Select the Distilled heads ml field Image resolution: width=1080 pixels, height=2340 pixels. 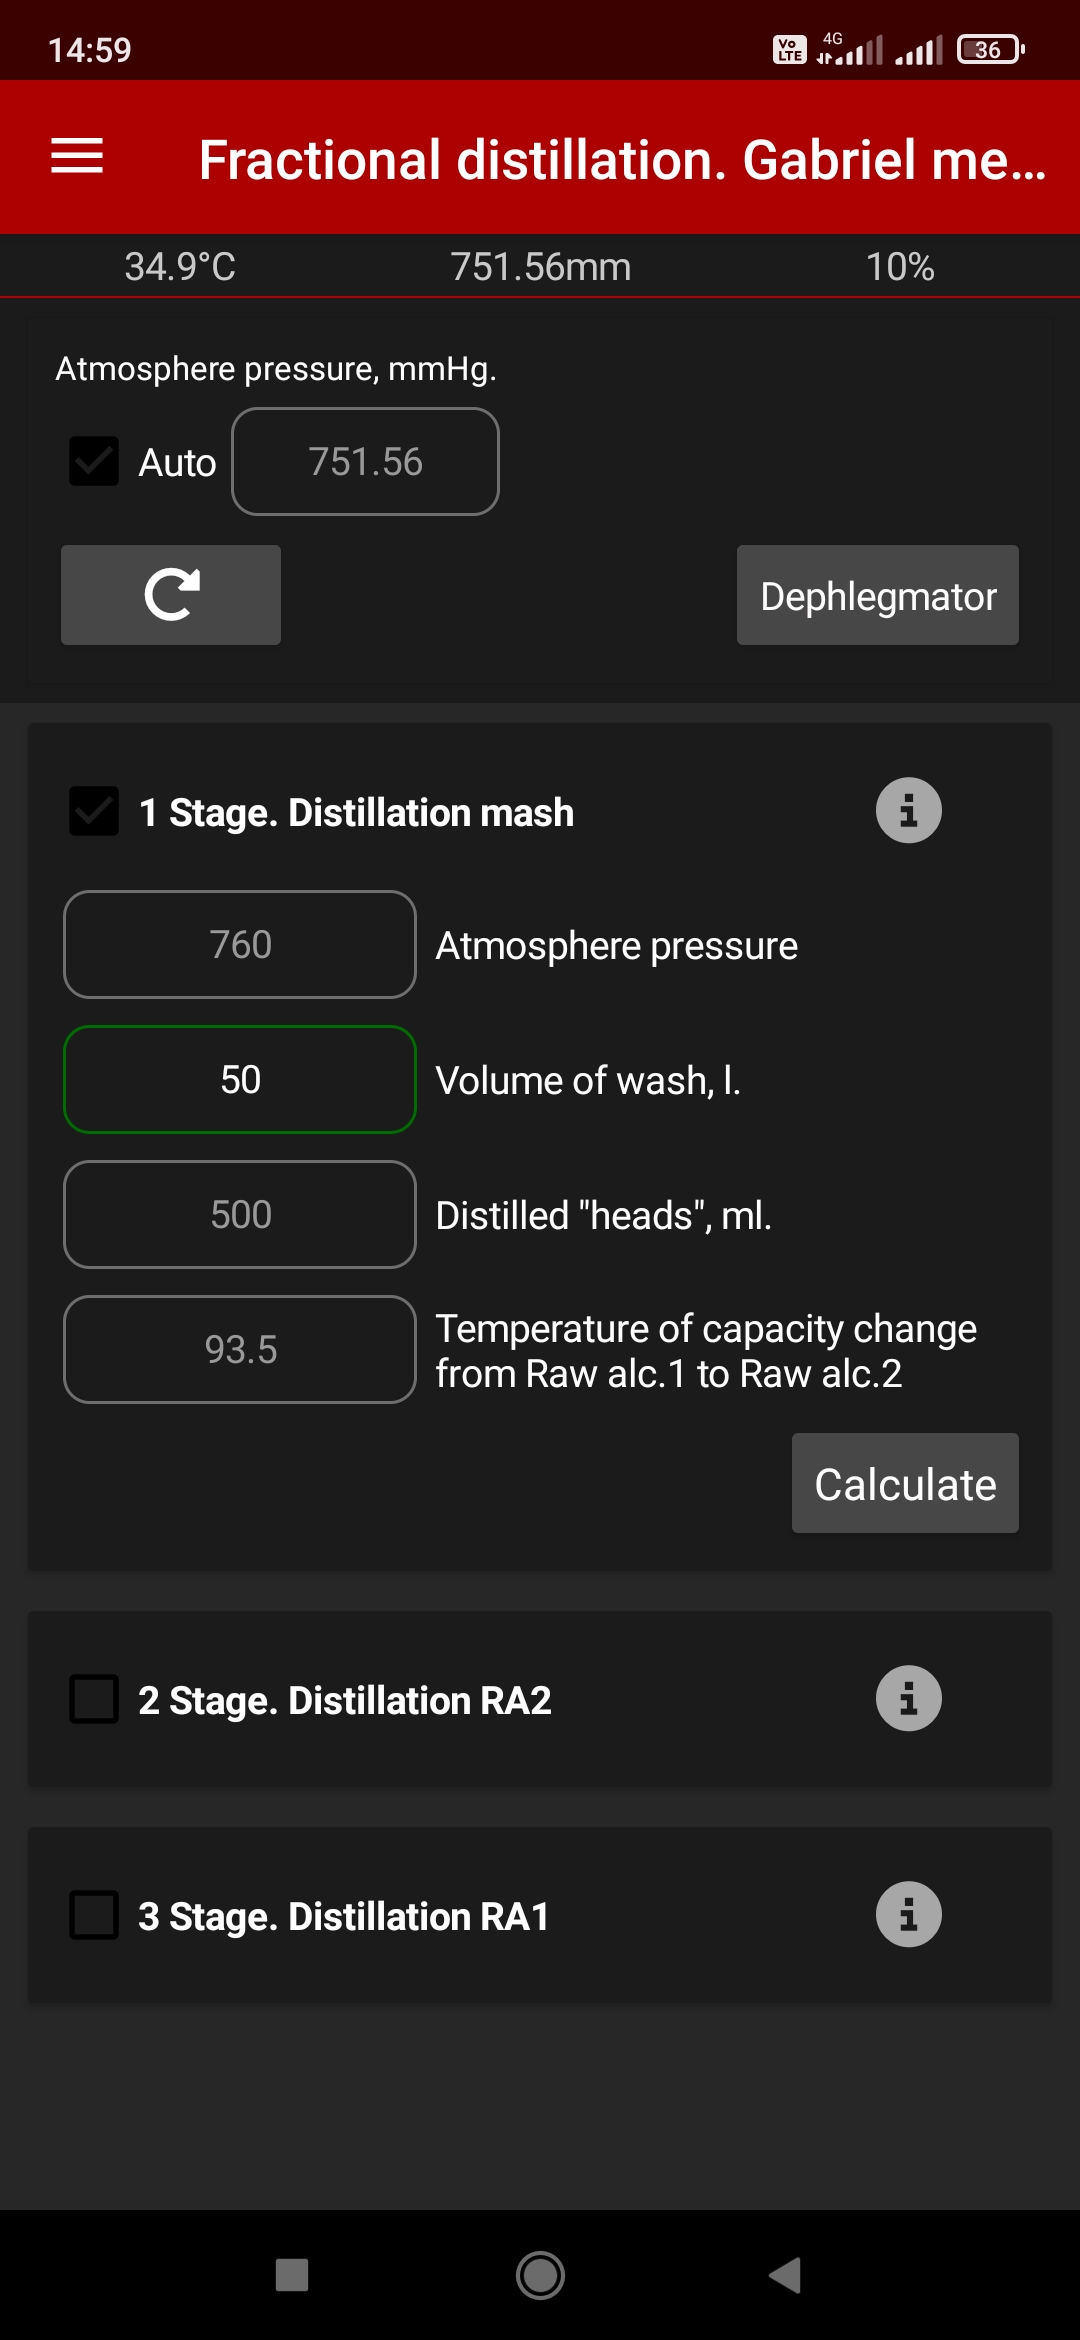pyautogui.click(x=240, y=1215)
